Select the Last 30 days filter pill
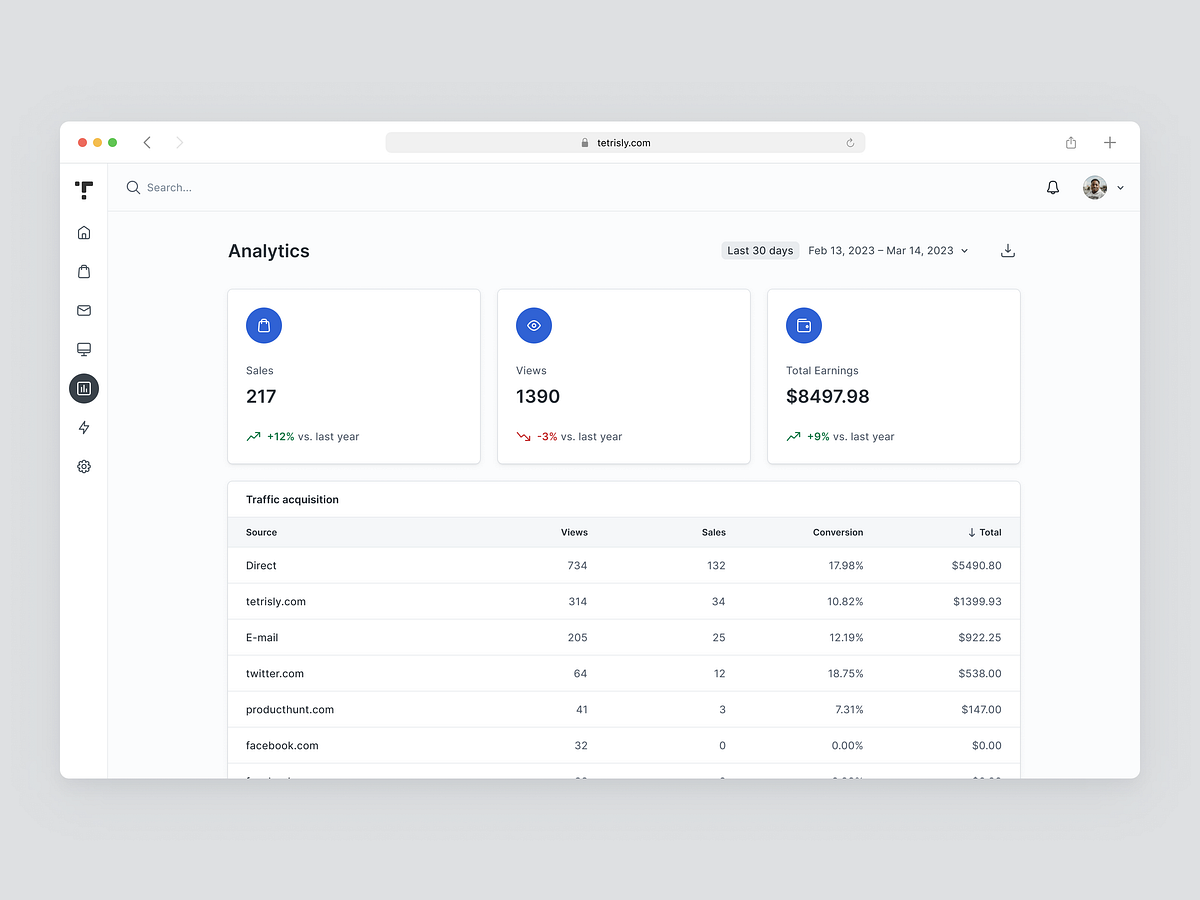 click(760, 250)
